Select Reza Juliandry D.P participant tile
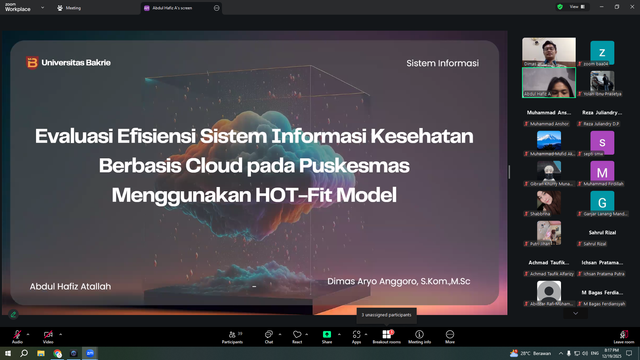The height and width of the screenshot is (360, 640). coord(602,117)
